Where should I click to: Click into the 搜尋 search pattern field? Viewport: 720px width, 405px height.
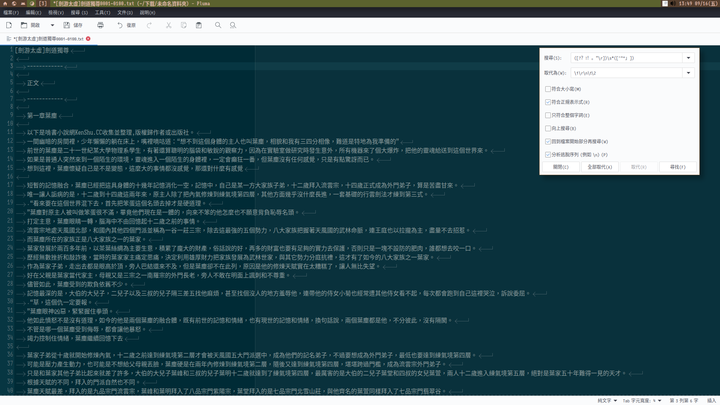(626, 58)
